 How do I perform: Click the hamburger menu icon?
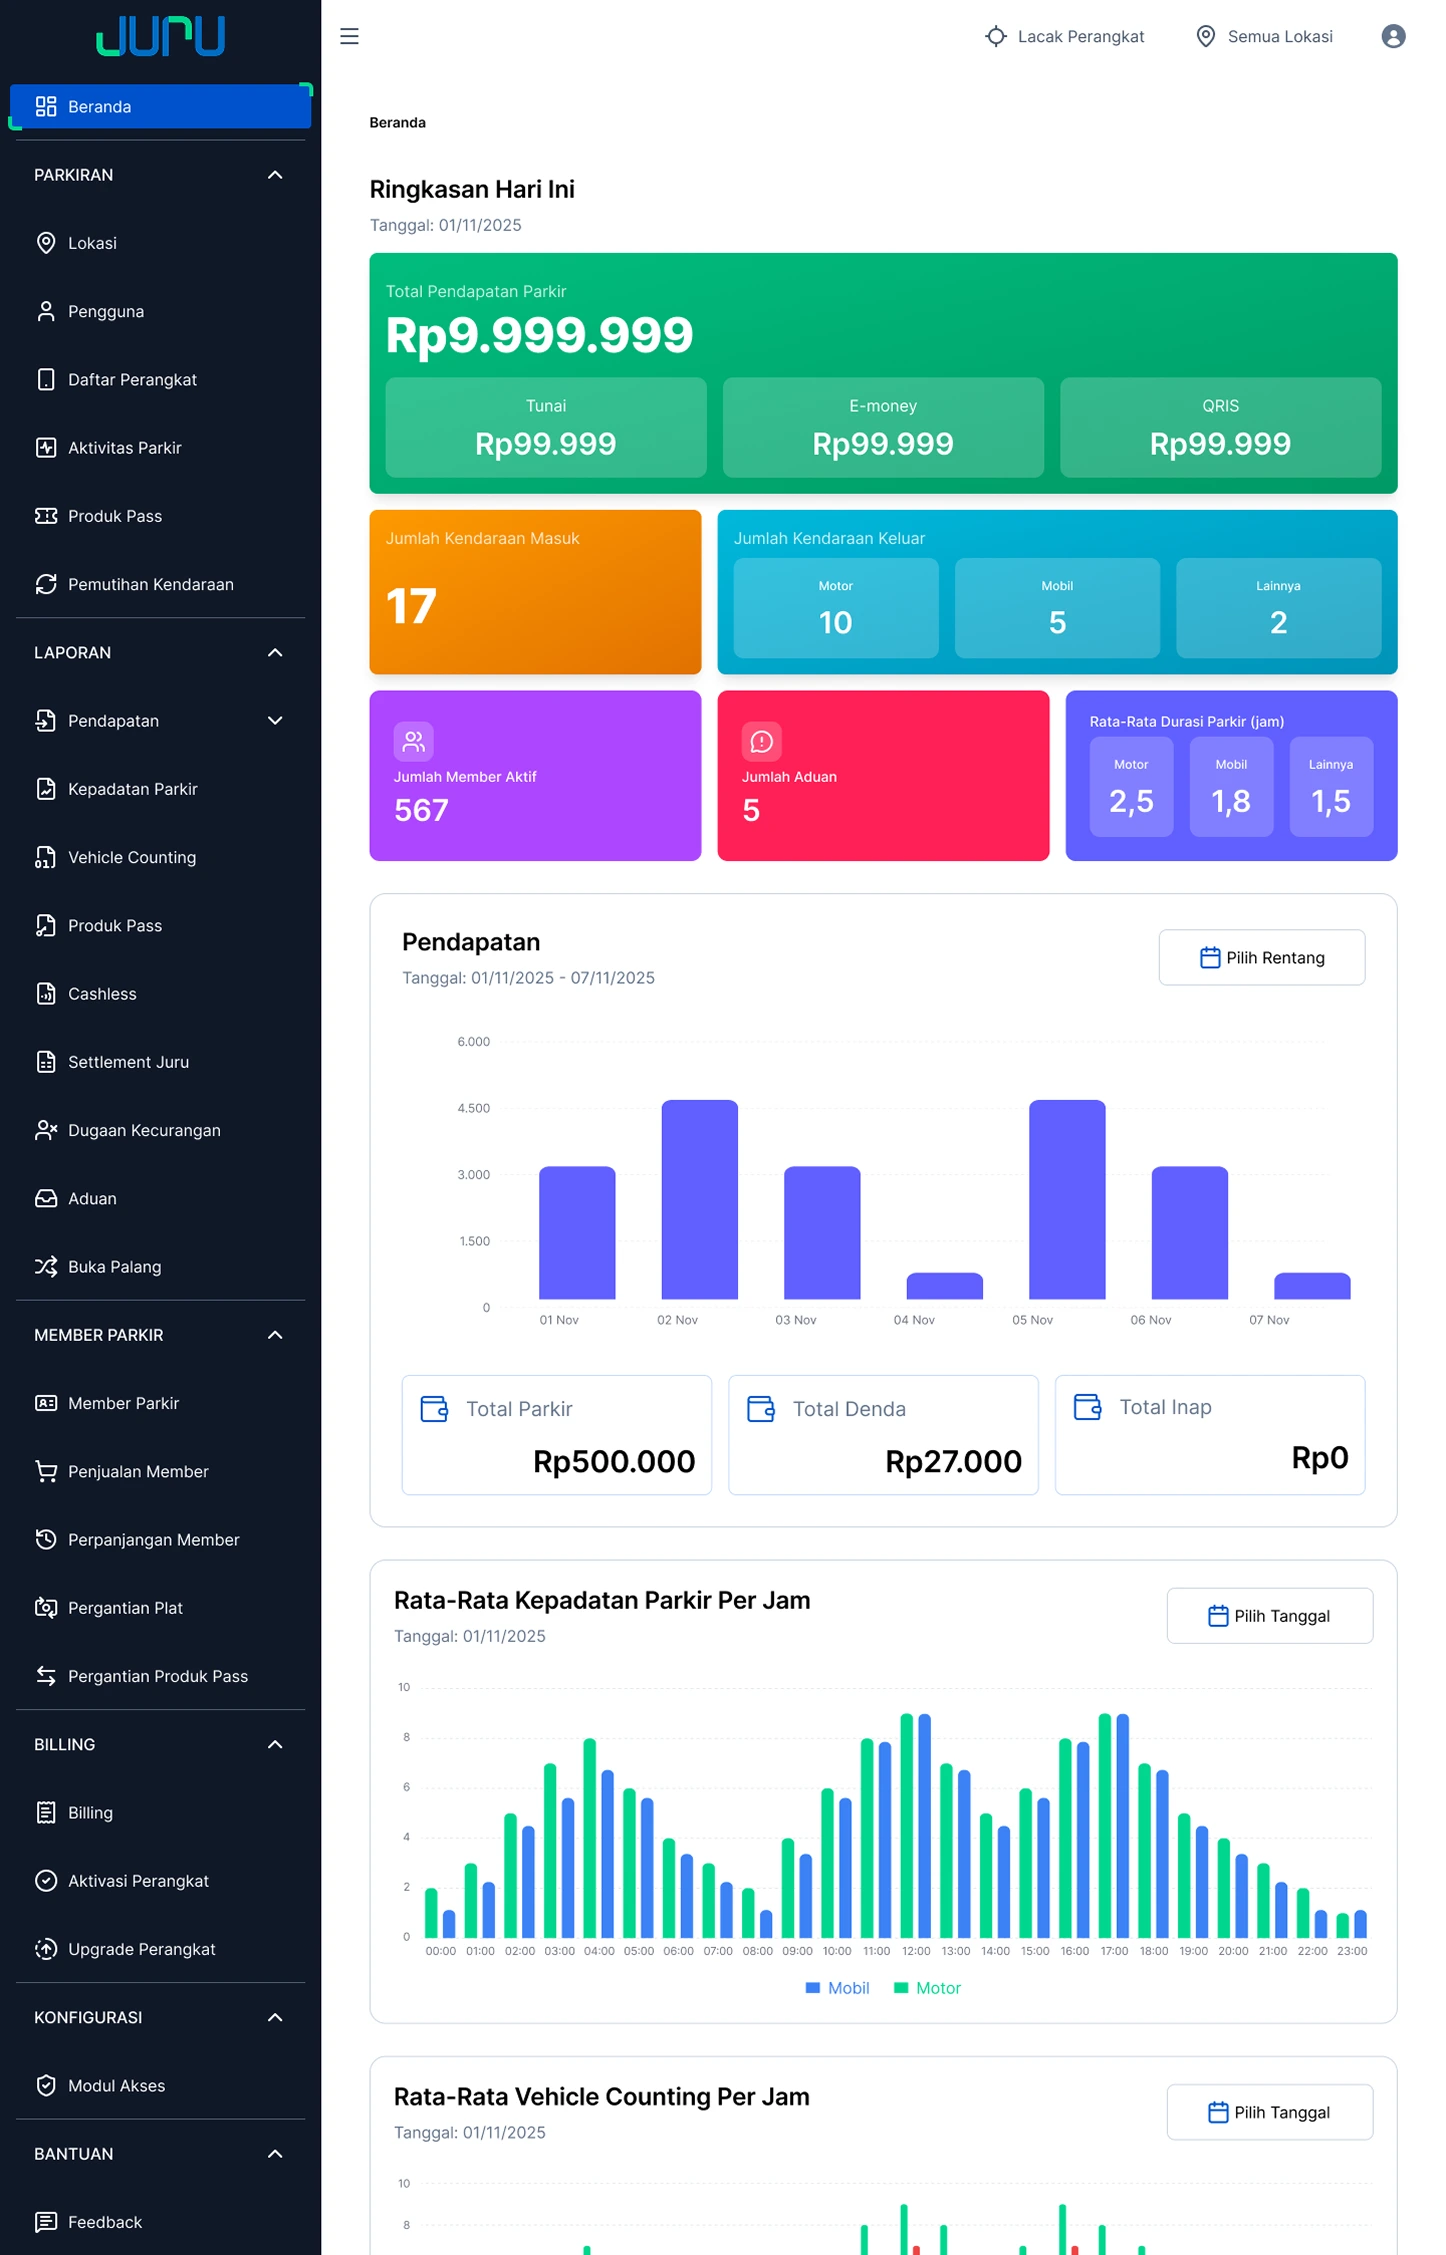click(349, 37)
